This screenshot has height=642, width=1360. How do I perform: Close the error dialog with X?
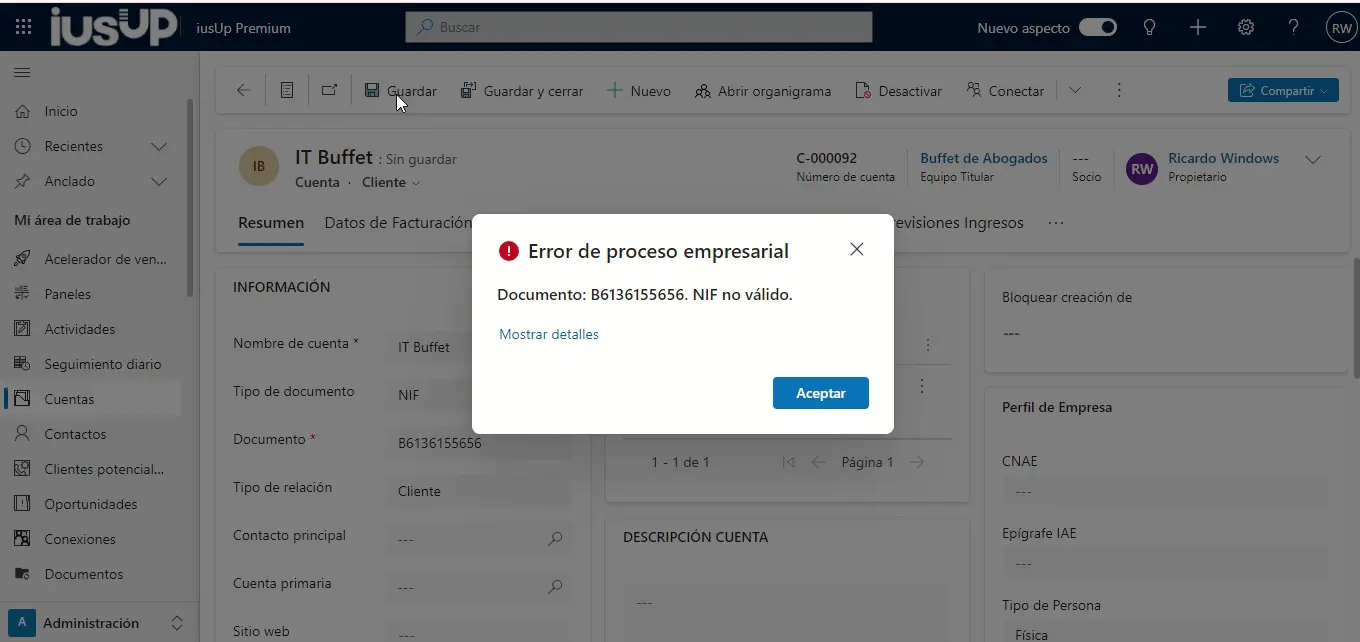856,250
